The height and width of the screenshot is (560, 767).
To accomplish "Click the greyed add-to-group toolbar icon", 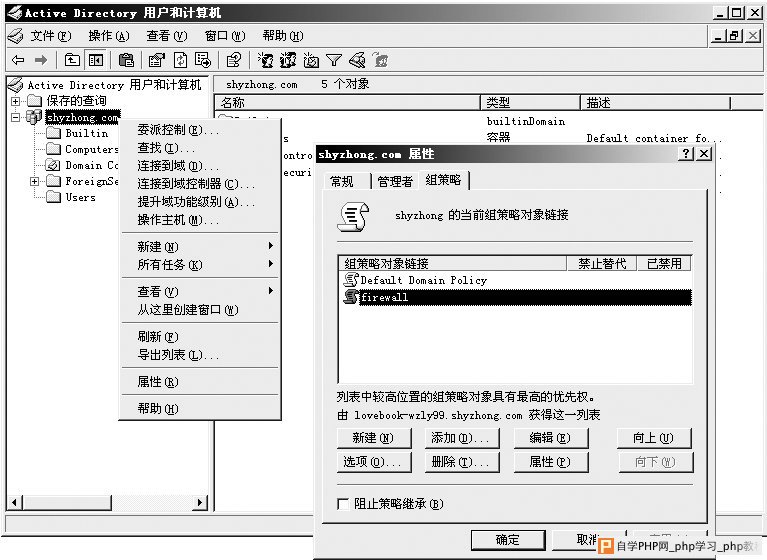I will coord(380,60).
